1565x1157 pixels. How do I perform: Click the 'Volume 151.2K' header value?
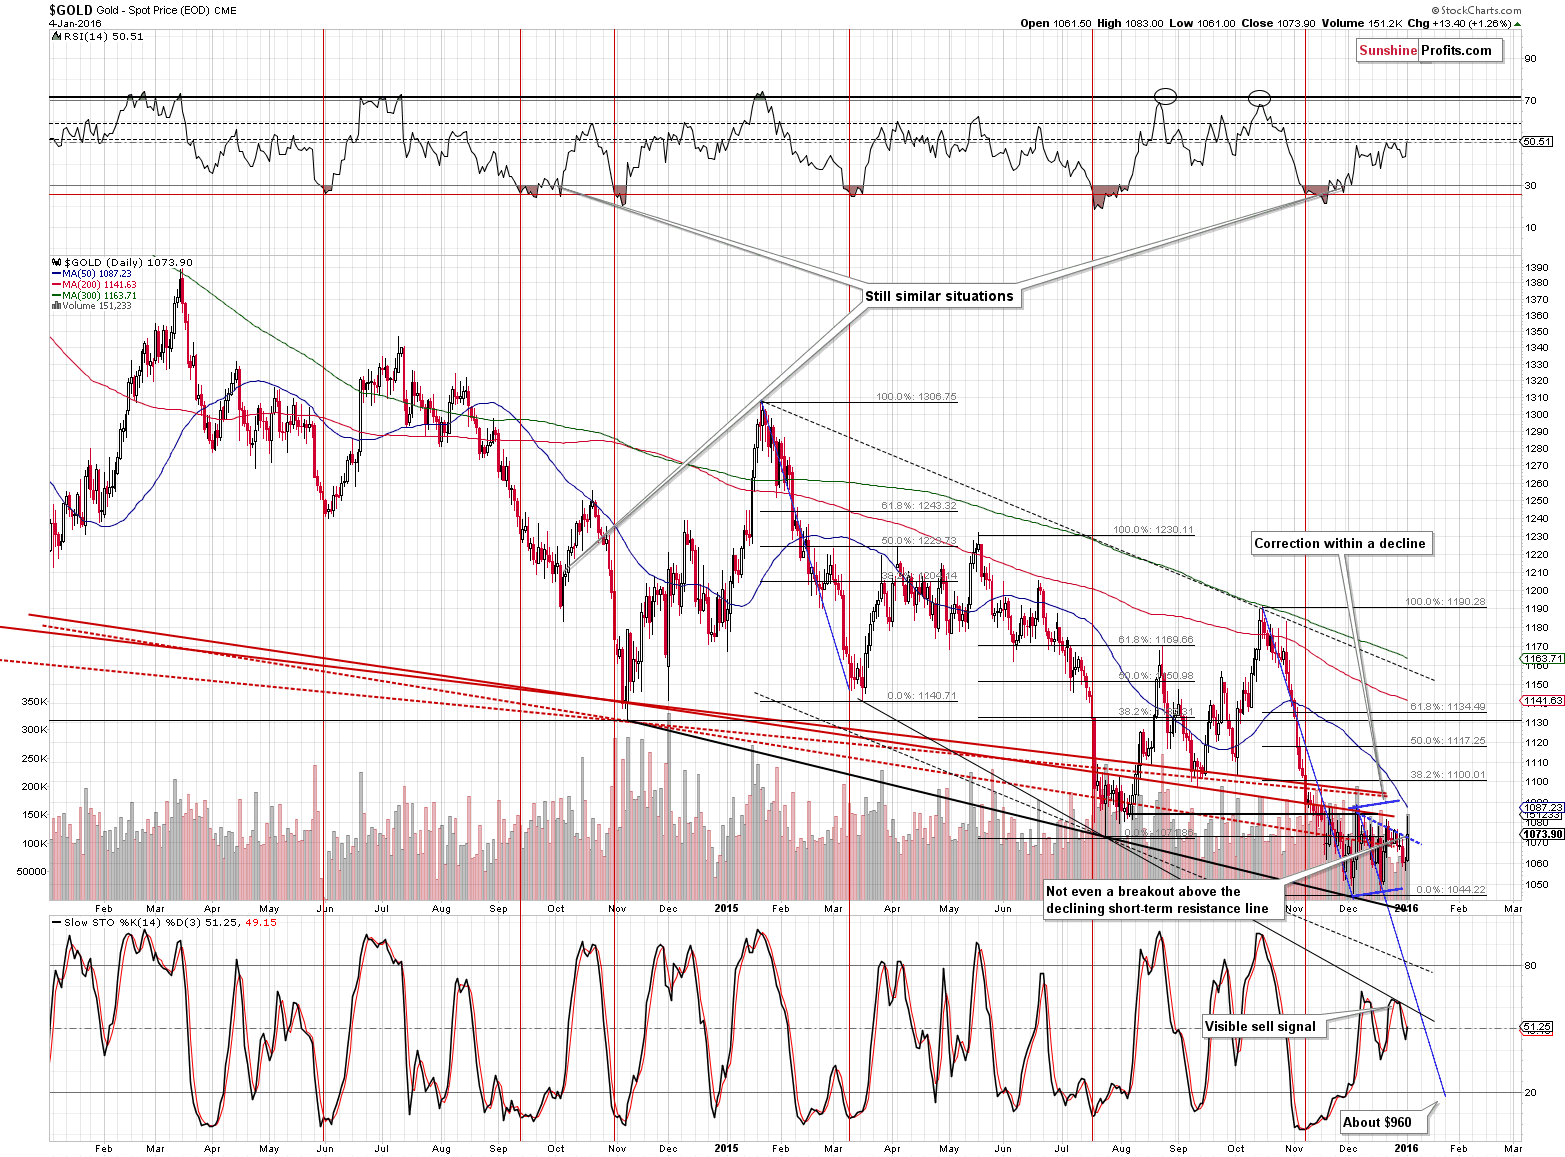(x=1361, y=23)
